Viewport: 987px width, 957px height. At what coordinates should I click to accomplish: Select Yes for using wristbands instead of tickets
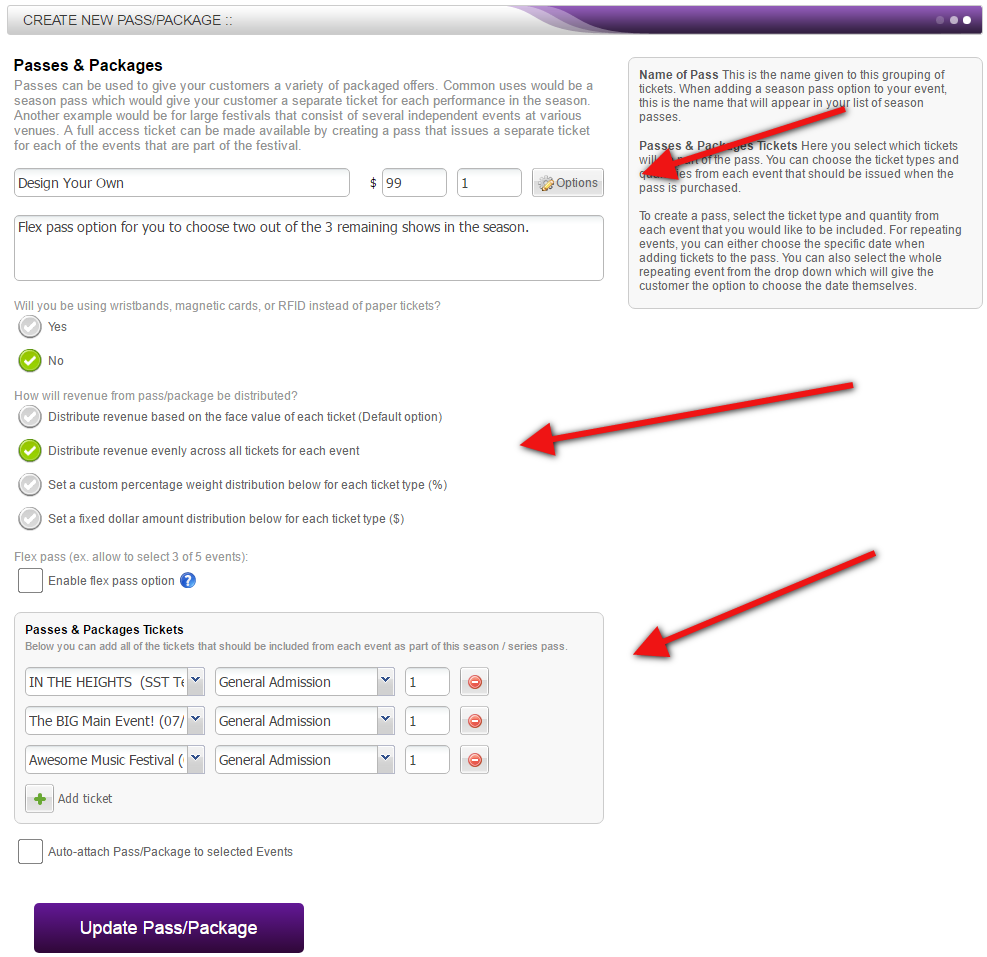pos(29,326)
